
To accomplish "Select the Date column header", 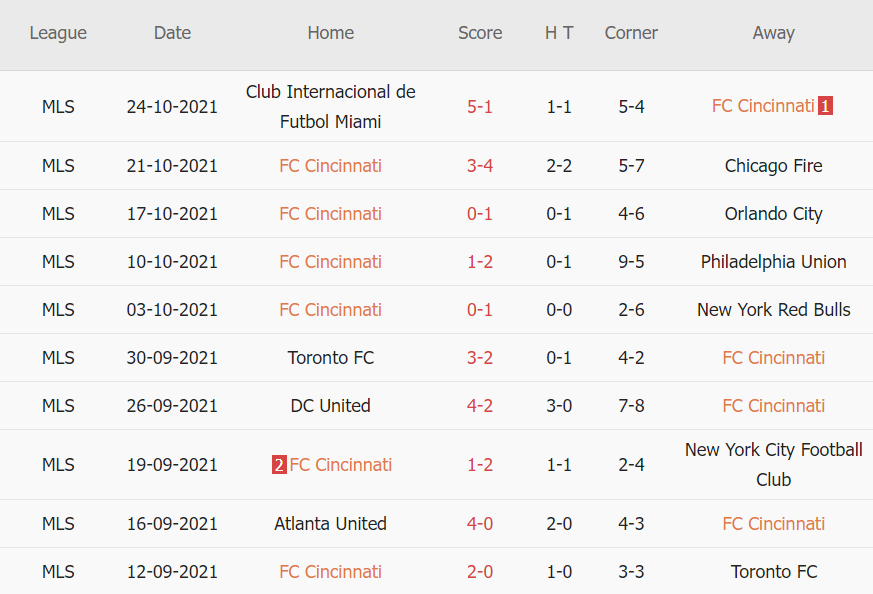I will [172, 33].
